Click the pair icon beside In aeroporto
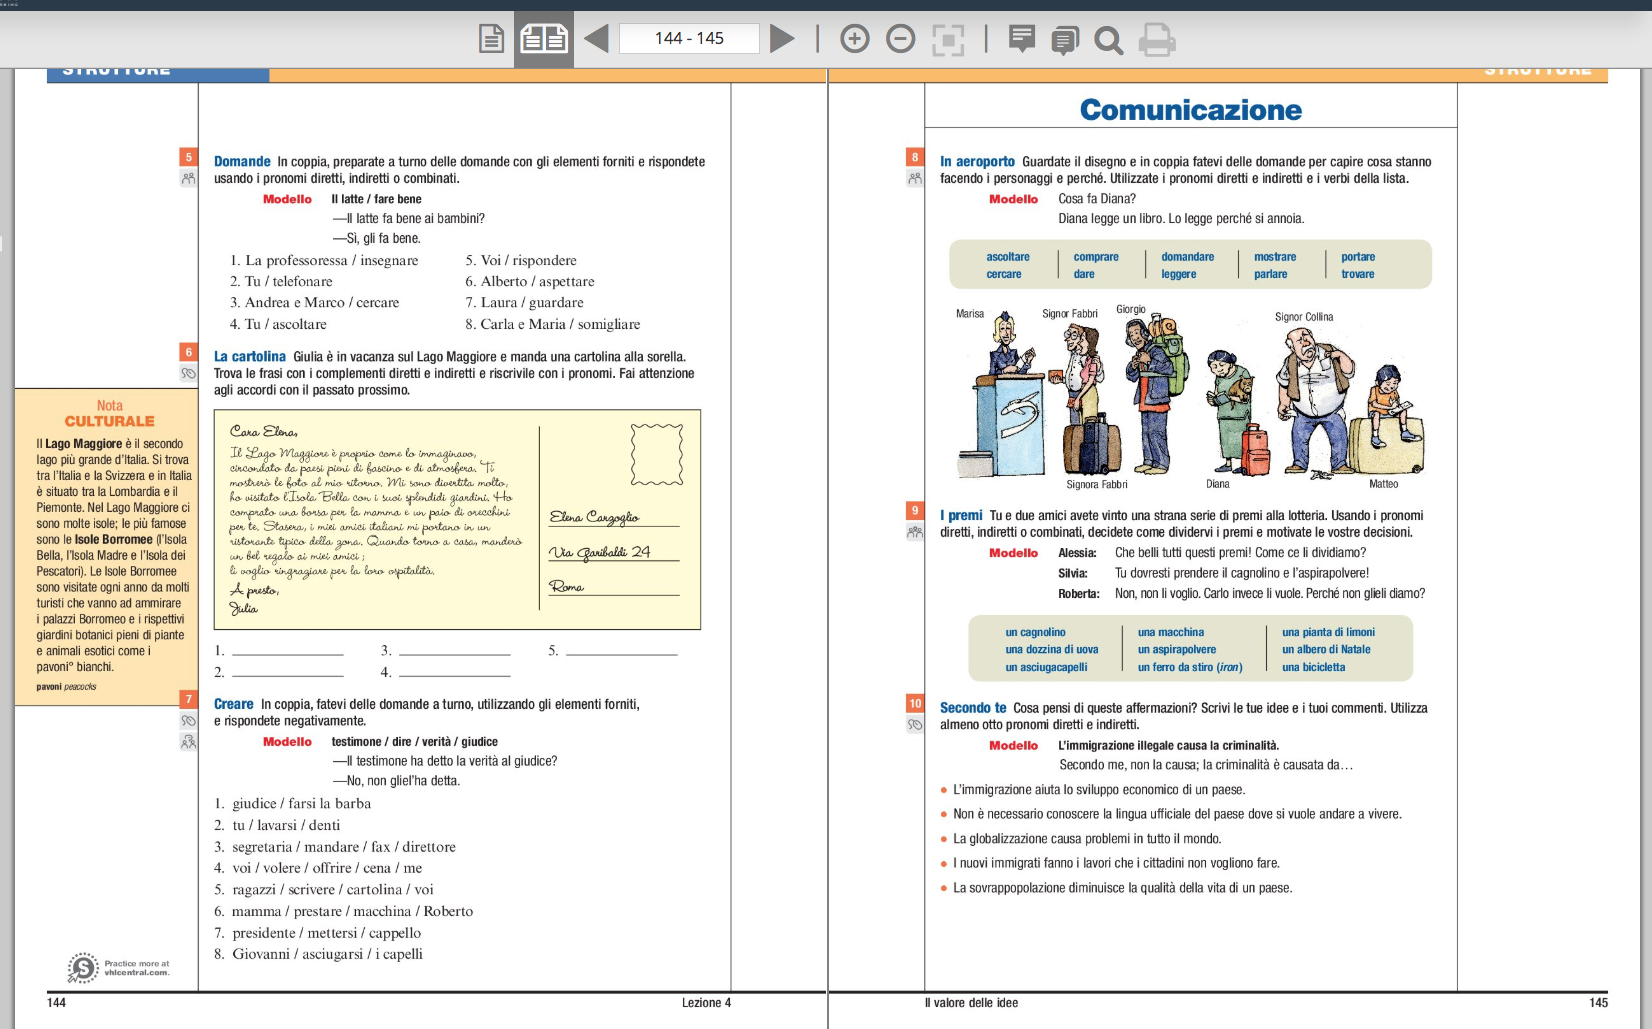 pyautogui.click(x=914, y=178)
